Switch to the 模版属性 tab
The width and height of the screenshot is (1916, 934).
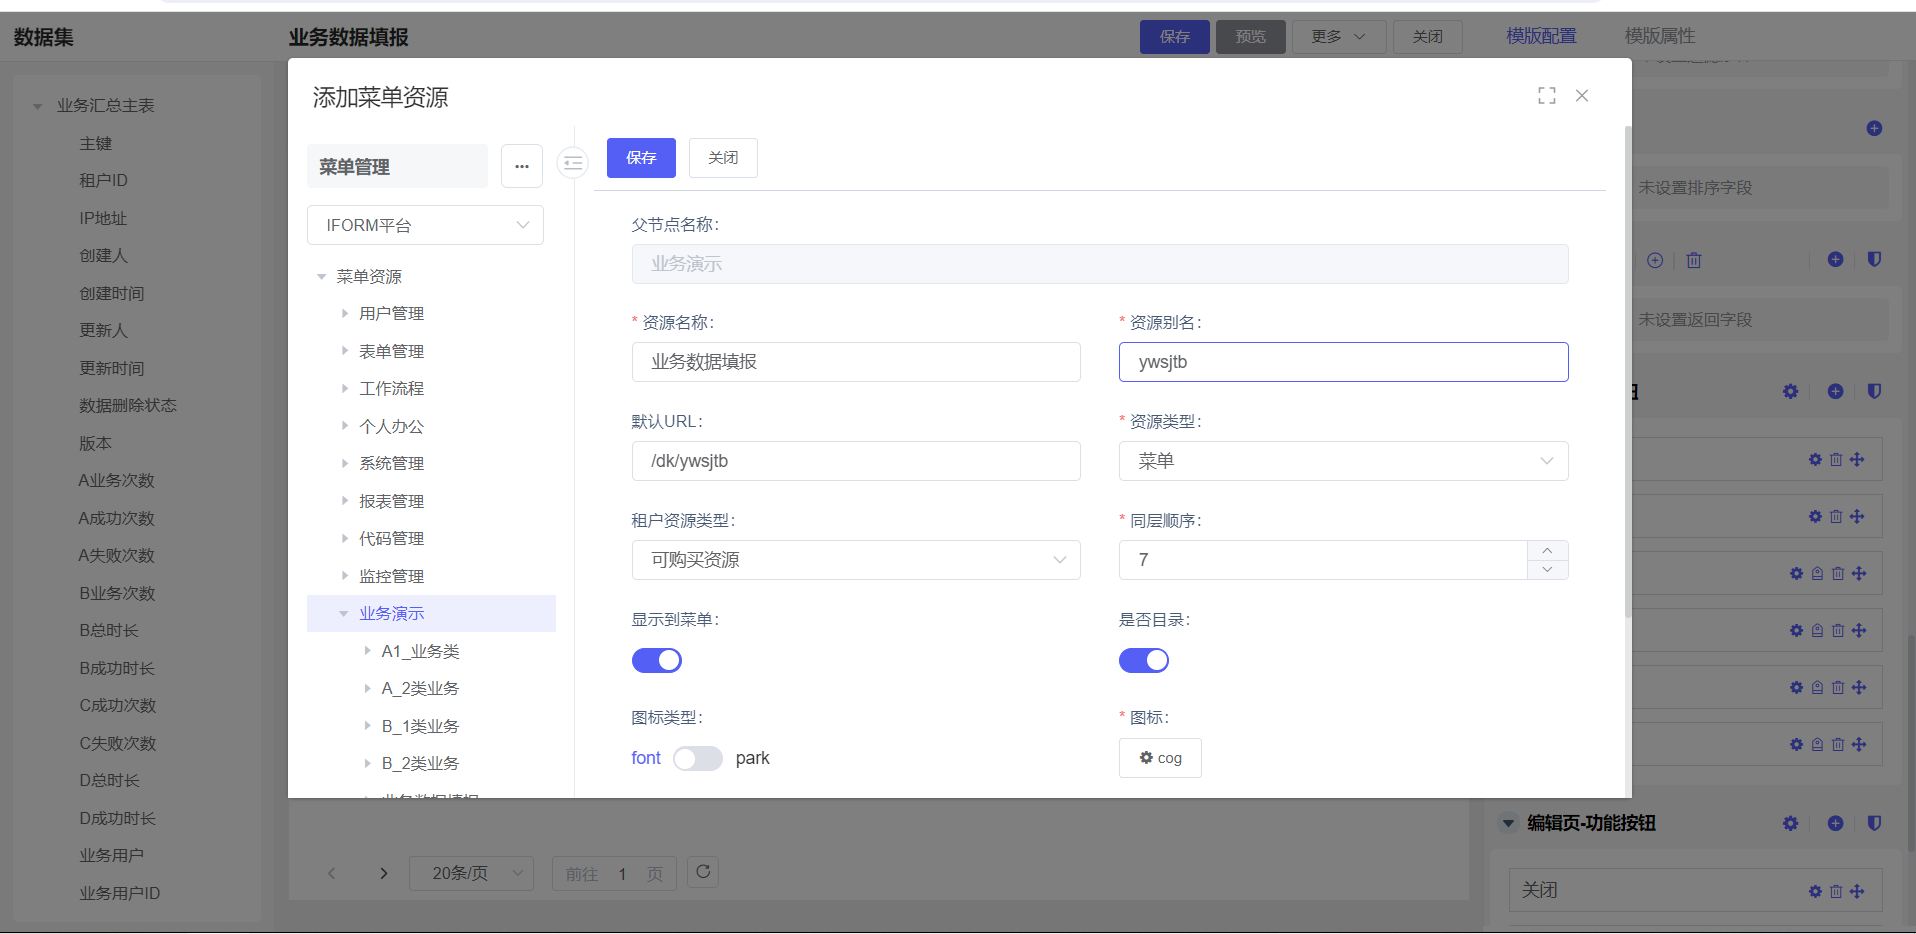[x=1659, y=36]
